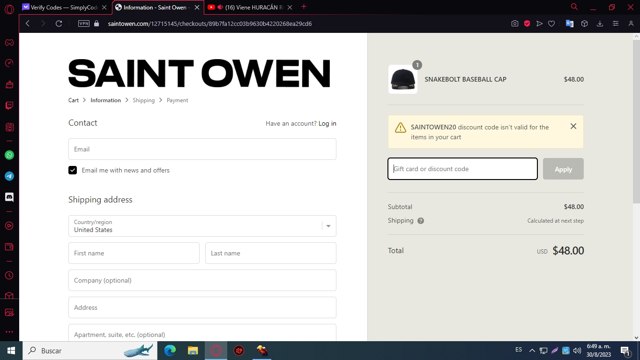Open extensions cube icon
The width and height of the screenshot is (640, 360).
[584, 24]
